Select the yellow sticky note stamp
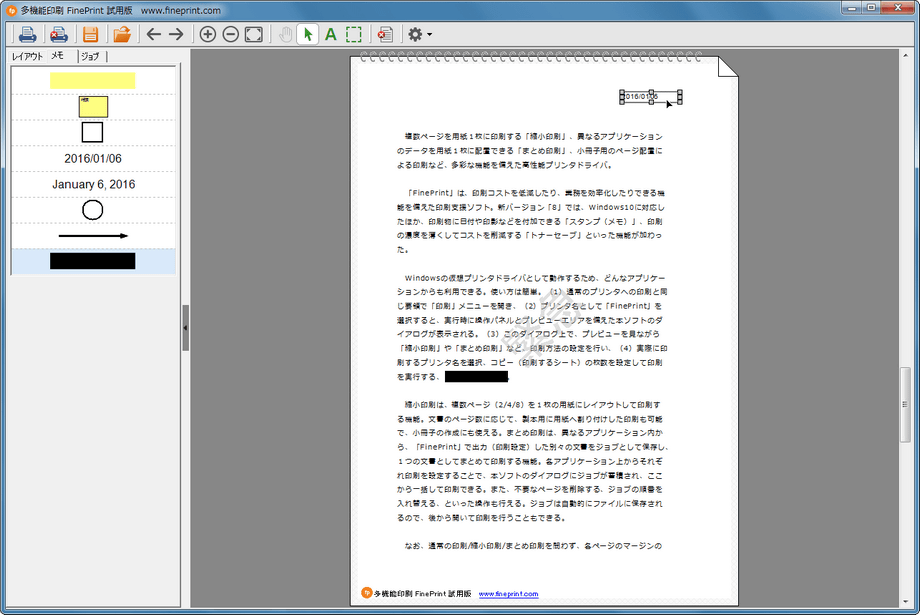This screenshot has width=920, height=615. coord(93,107)
